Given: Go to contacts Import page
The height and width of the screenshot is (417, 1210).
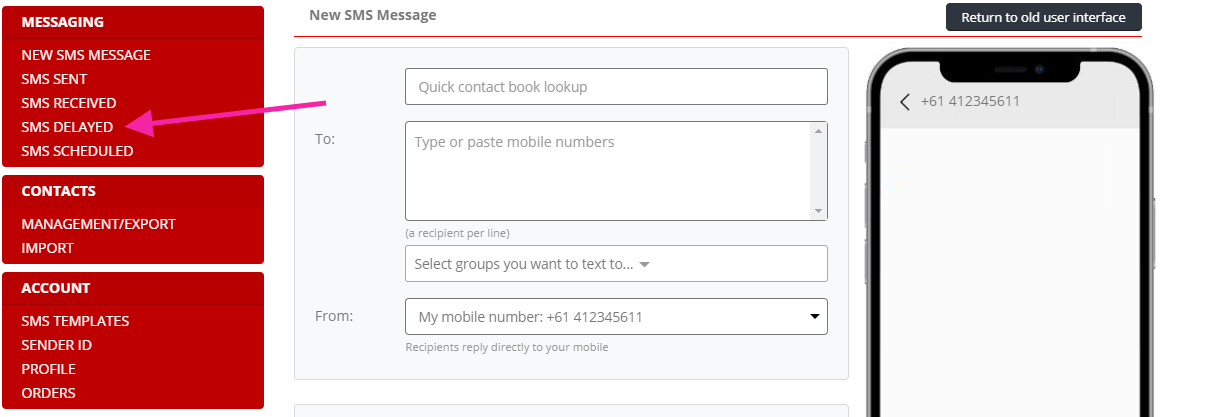Looking at the screenshot, I should [48, 248].
